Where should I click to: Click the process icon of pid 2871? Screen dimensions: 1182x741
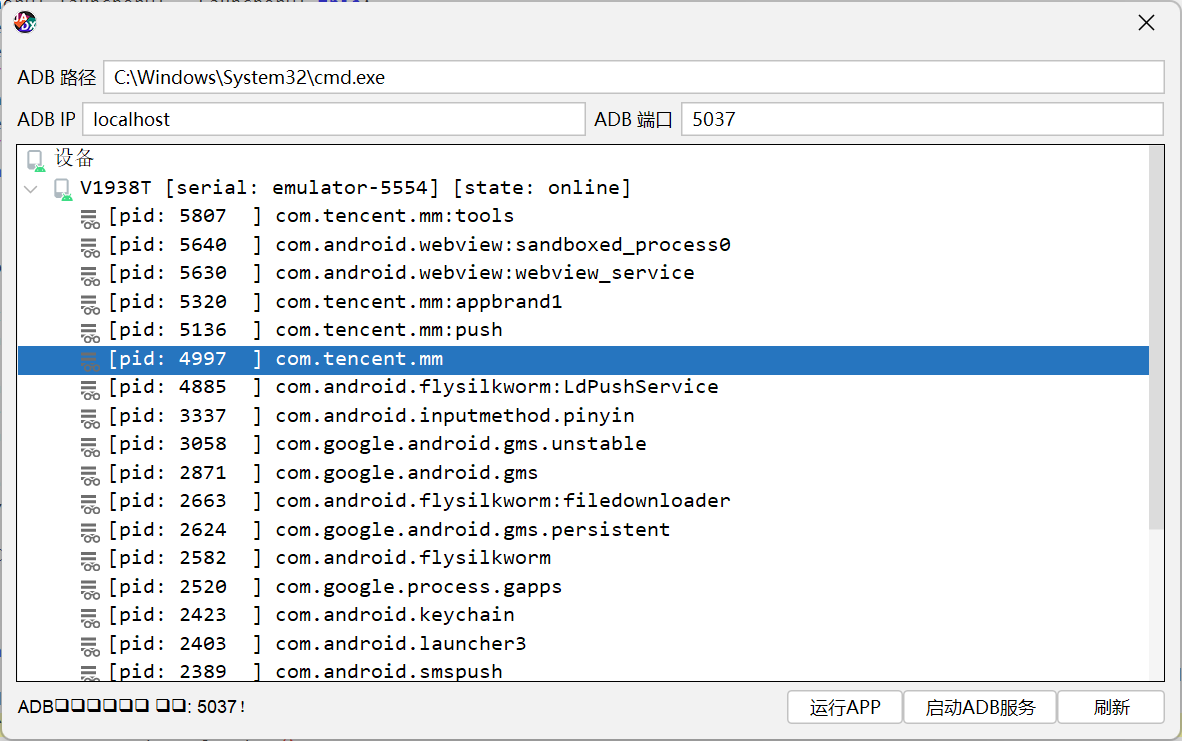click(x=90, y=474)
